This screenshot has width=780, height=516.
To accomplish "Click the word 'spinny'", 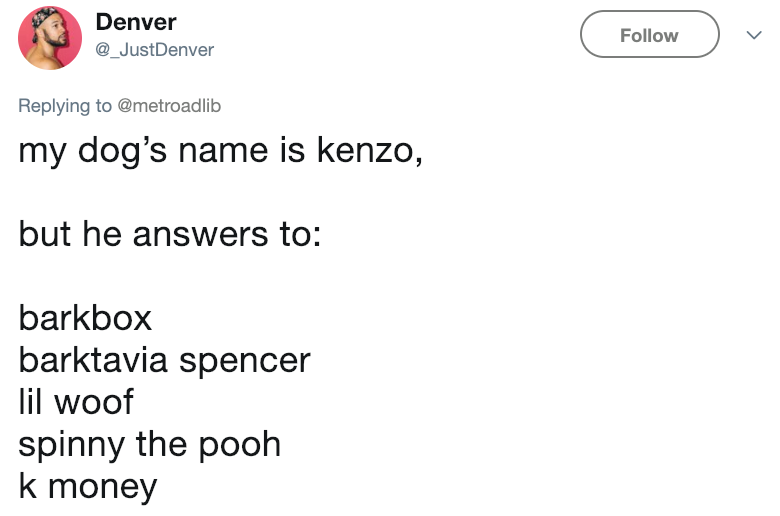I will point(72,446).
